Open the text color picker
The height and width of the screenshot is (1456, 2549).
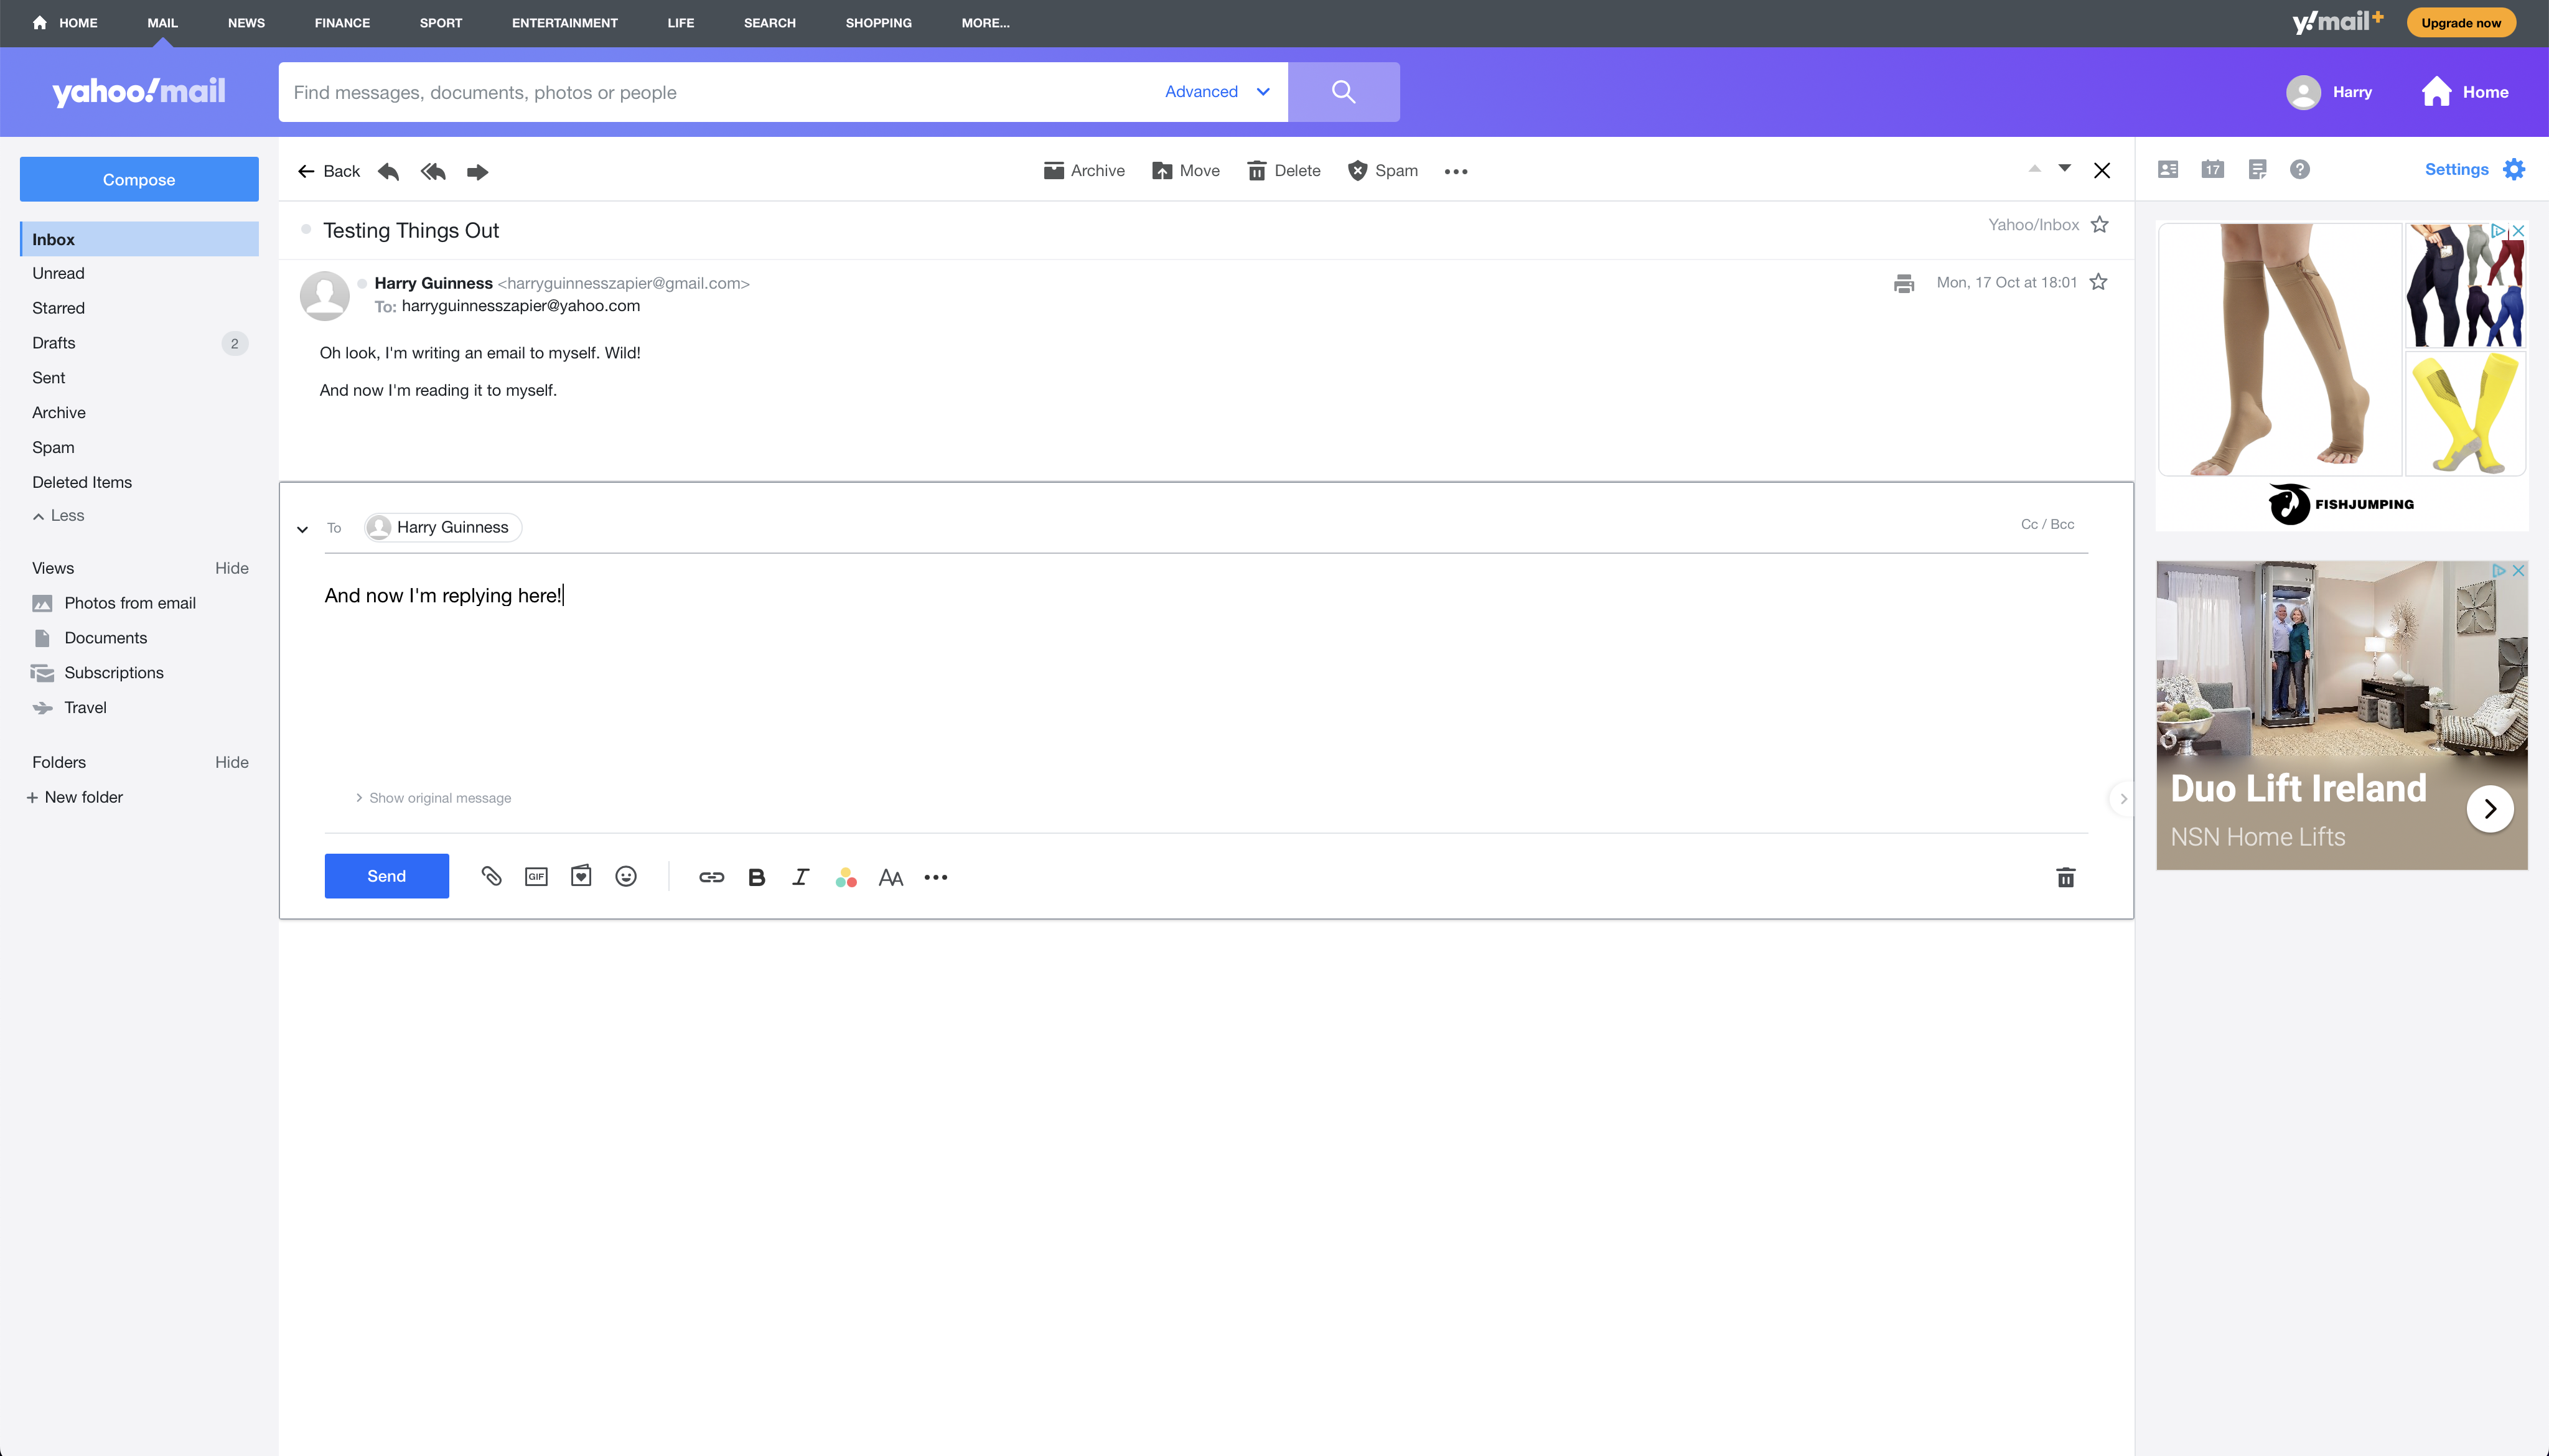(x=846, y=877)
